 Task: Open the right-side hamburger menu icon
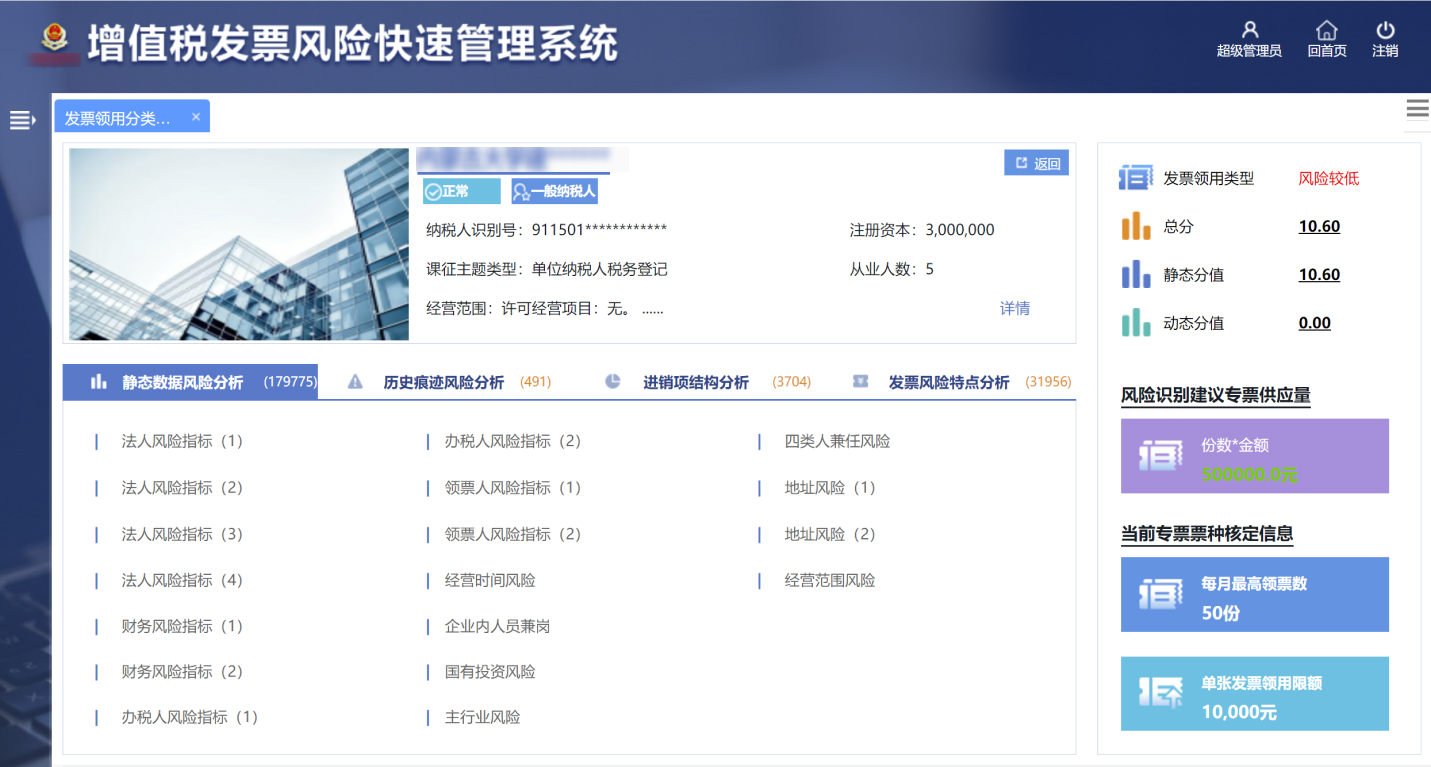pos(1417,109)
